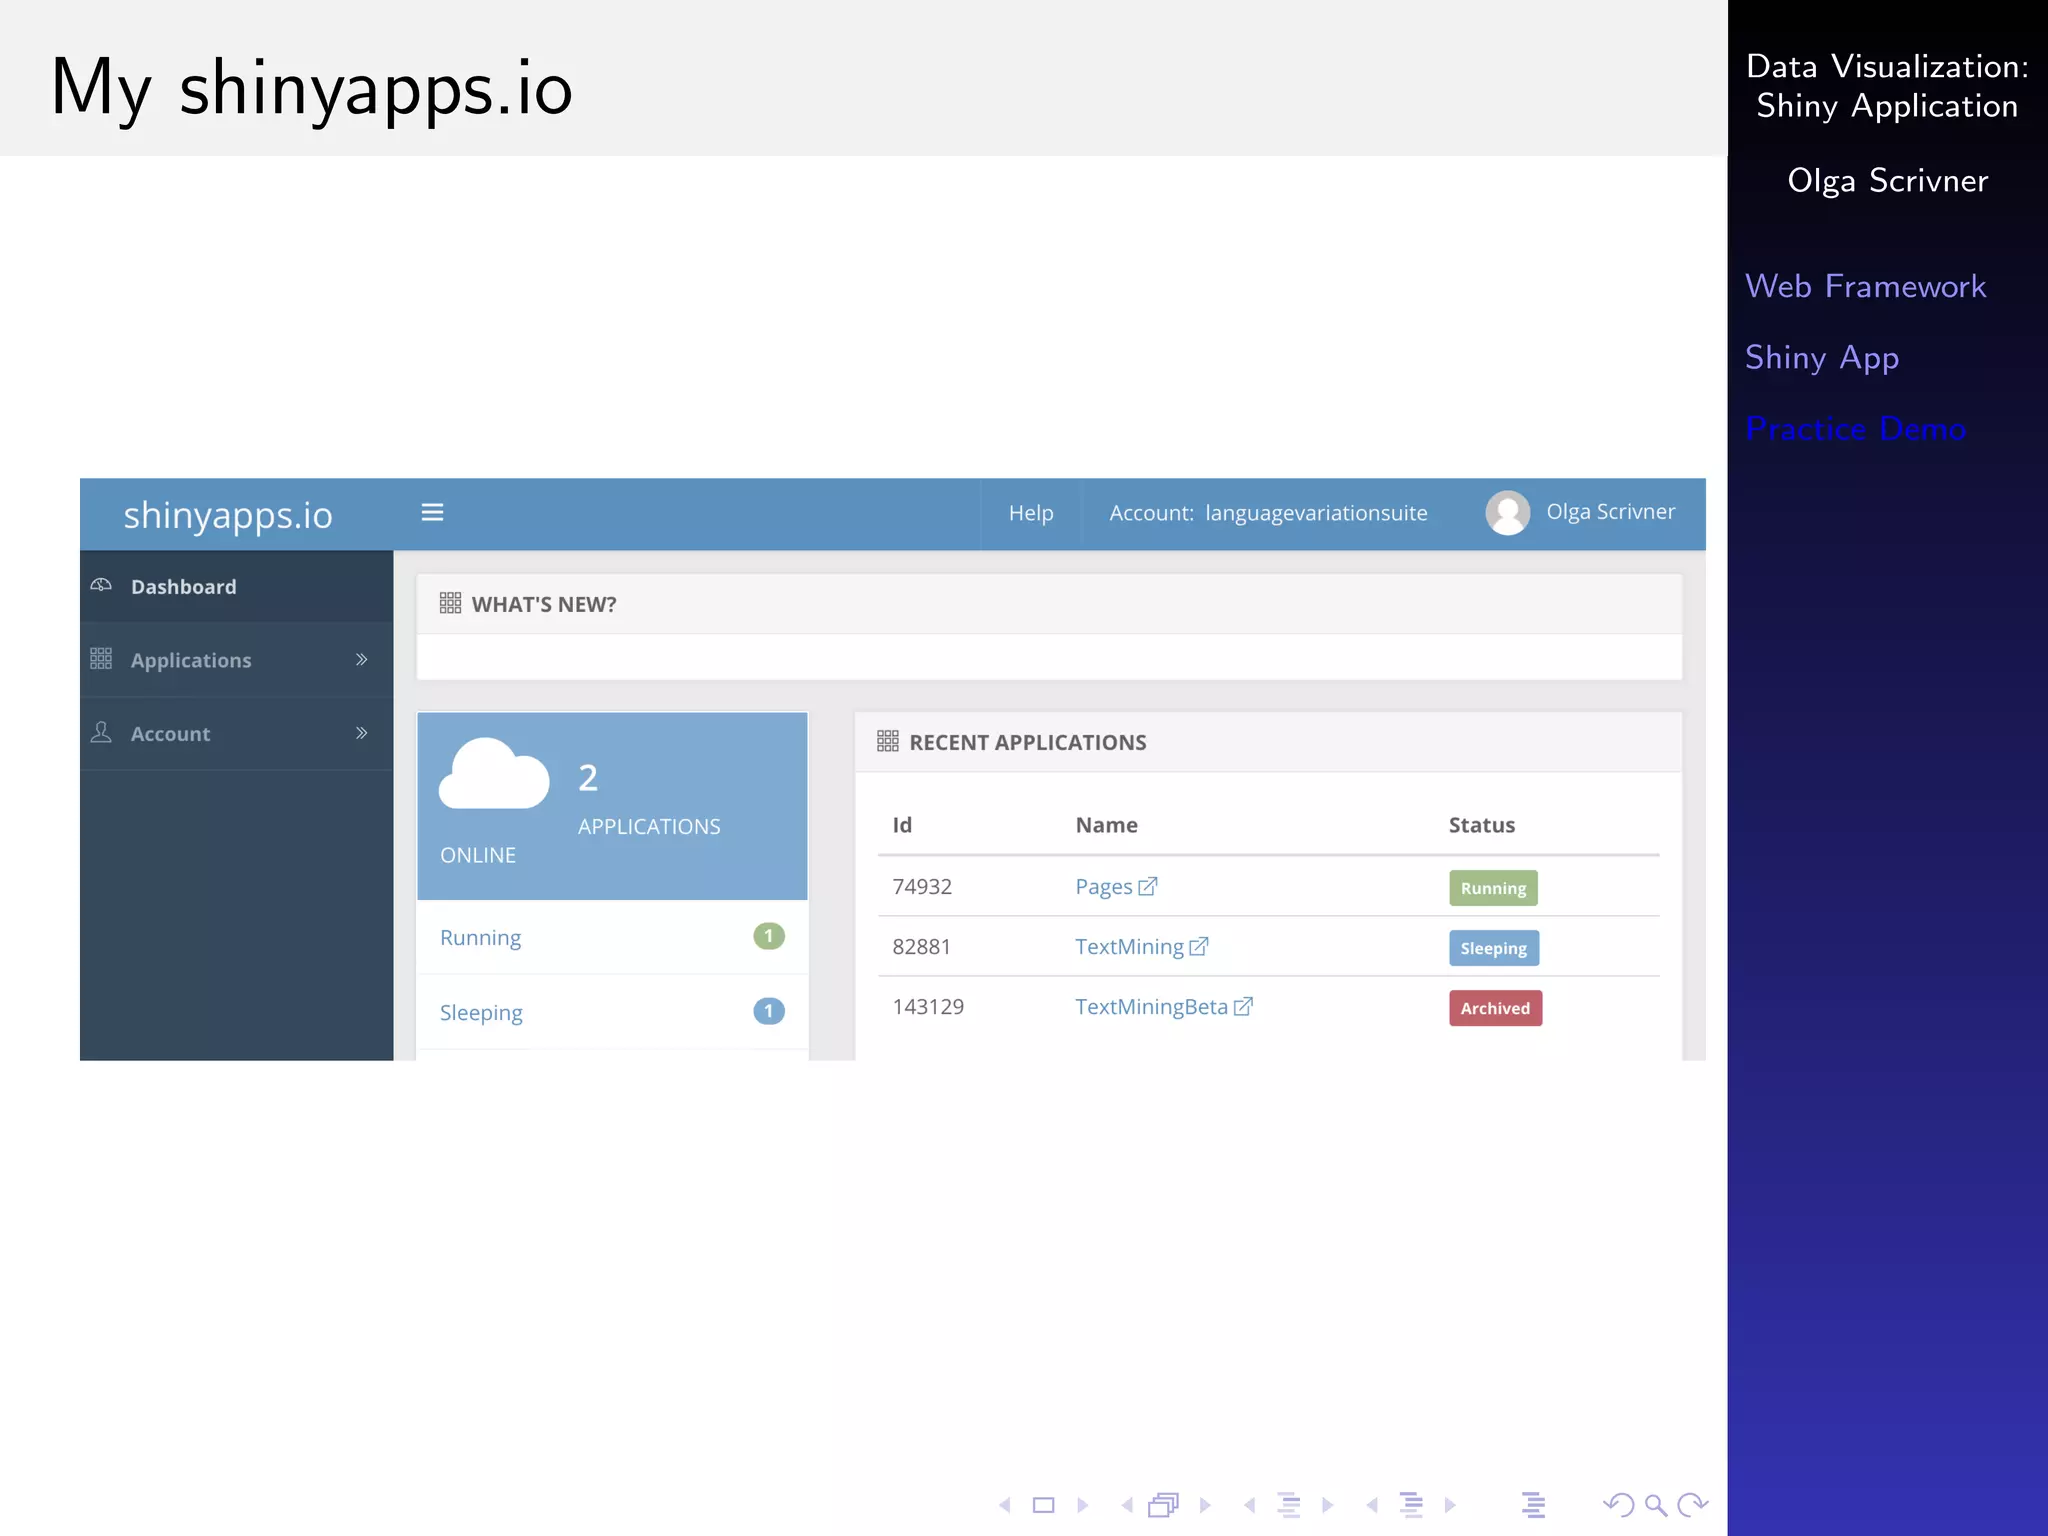Click the shinyapps.io logo in the header
Image resolution: width=2048 pixels, height=1536 pixels.
[228, 515]
